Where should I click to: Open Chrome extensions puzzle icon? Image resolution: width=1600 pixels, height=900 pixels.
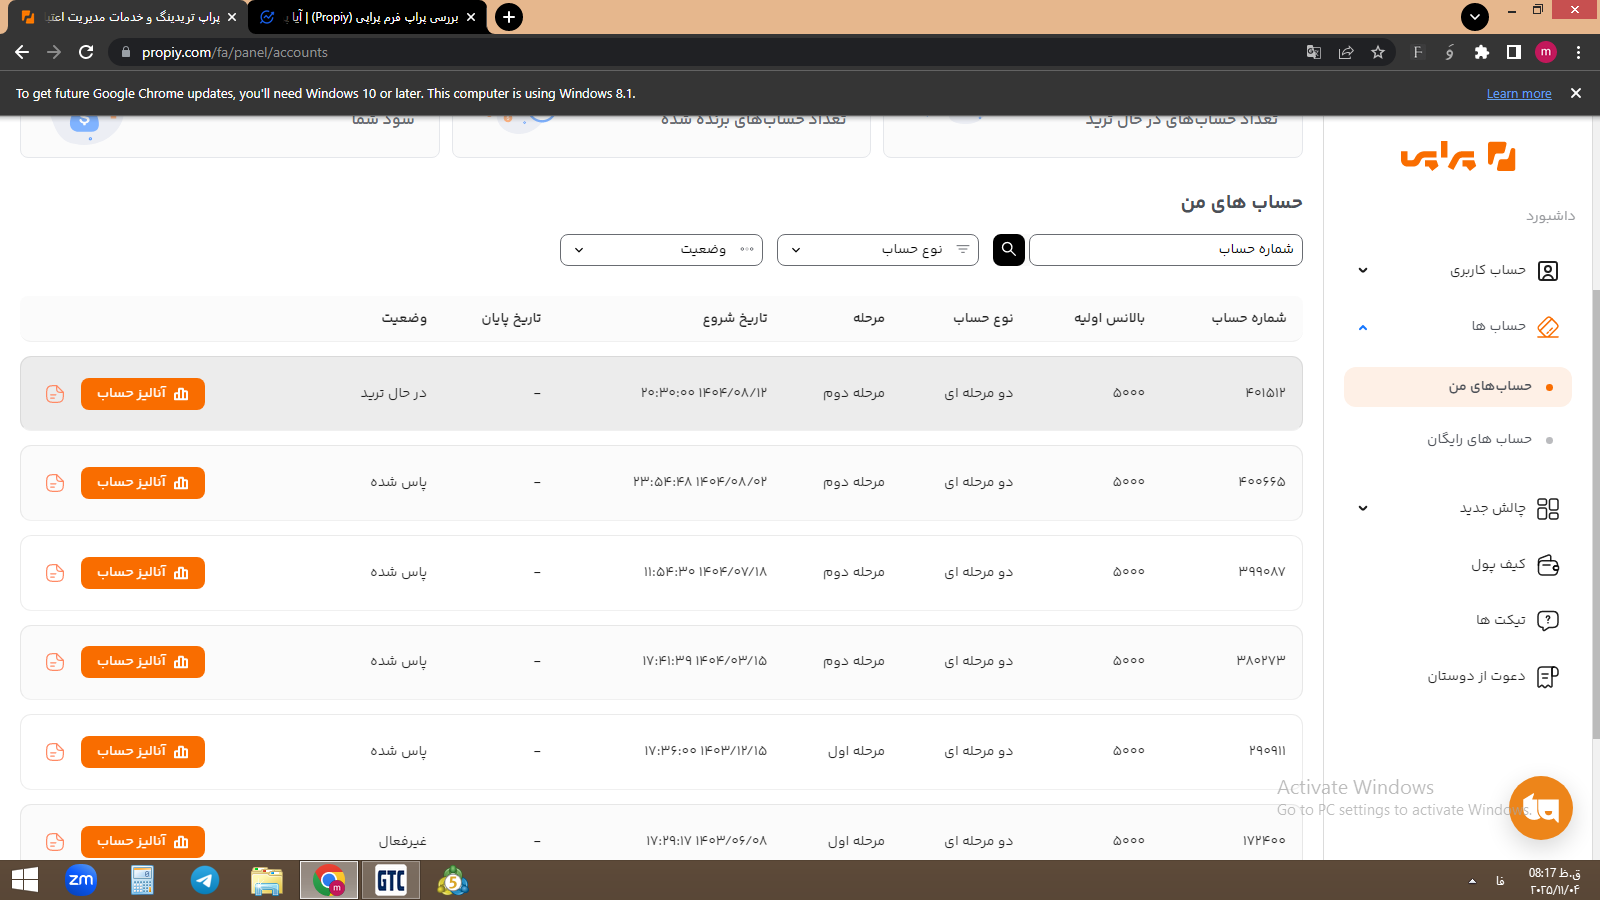(x=1482, y=52)
